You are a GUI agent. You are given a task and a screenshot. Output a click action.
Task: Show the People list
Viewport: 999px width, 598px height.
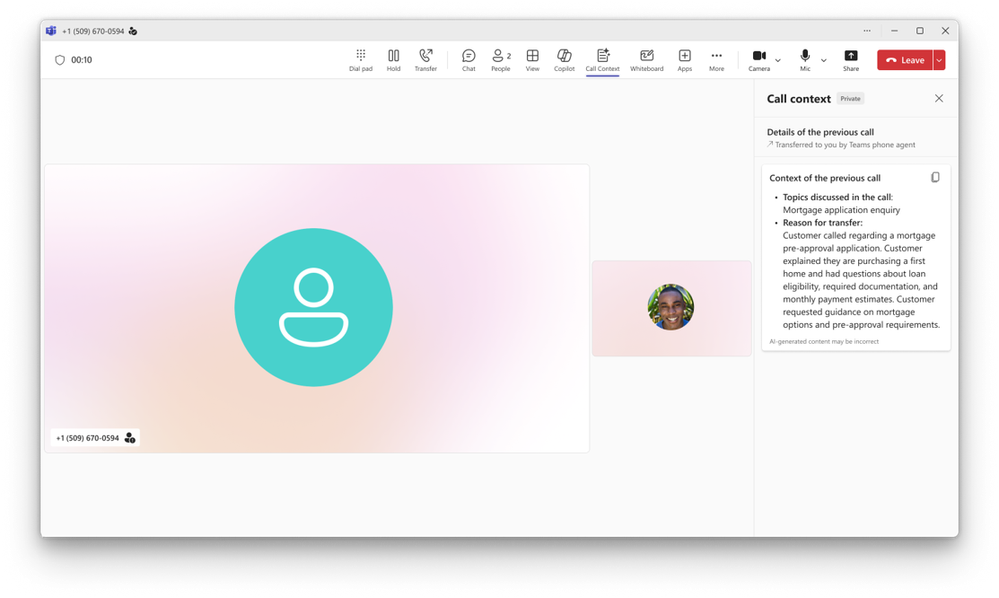tap(501, 60)
